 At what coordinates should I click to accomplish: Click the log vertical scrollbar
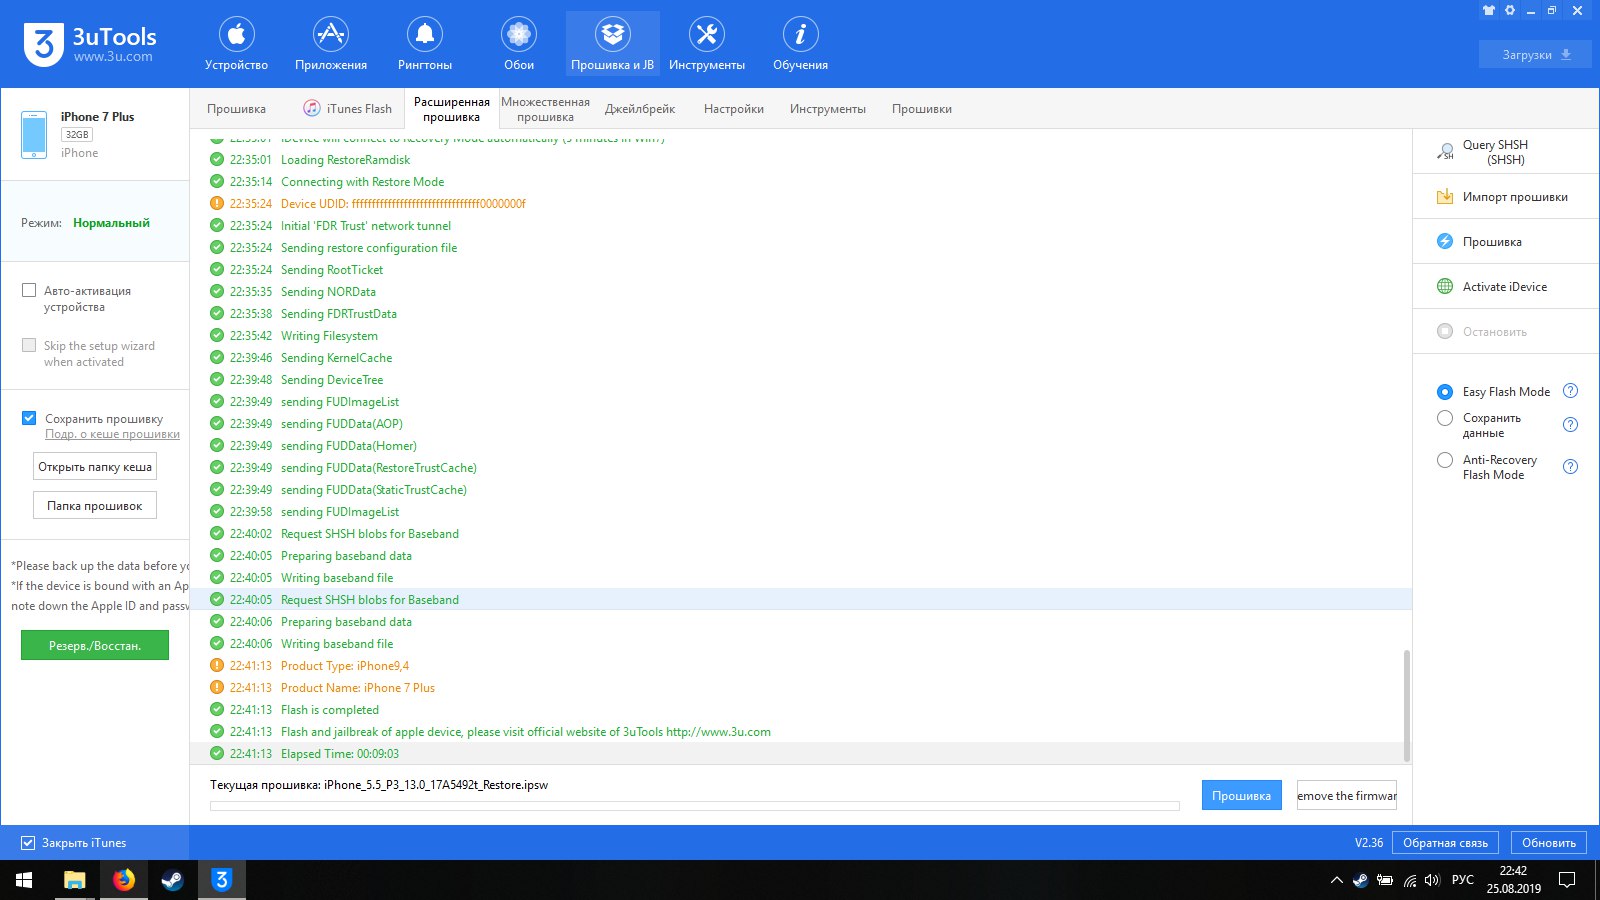pyautogui.click(x=1407, y=706)
